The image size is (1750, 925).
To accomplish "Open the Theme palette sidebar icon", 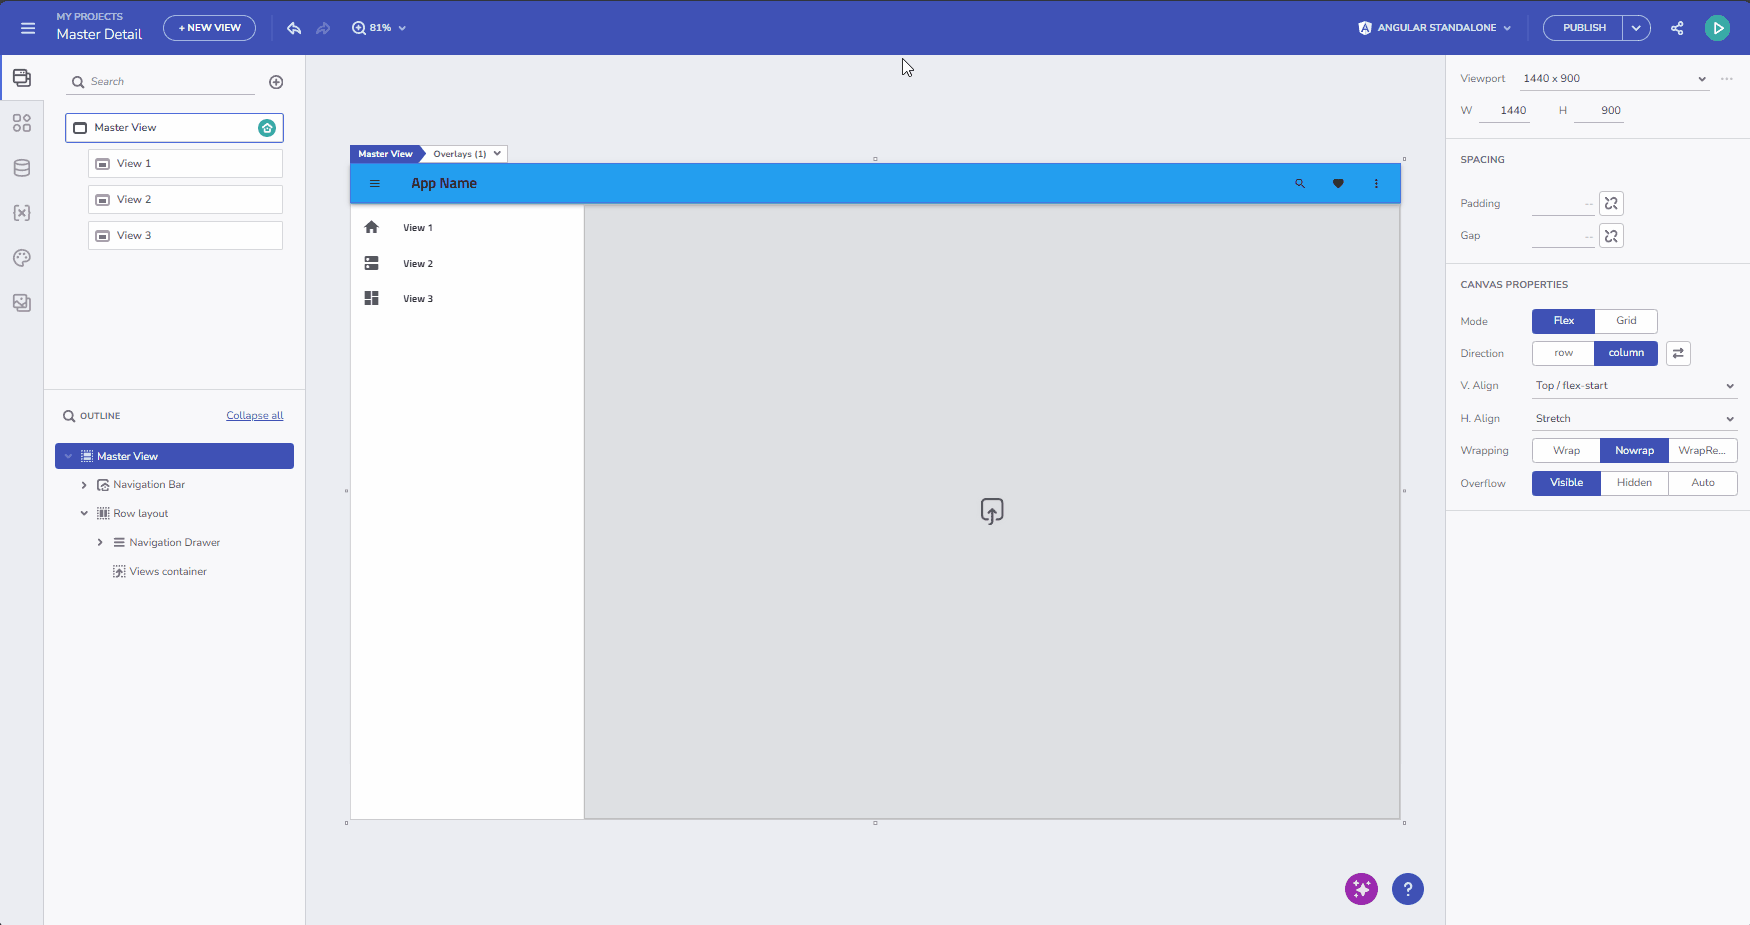I will (22, 258).
